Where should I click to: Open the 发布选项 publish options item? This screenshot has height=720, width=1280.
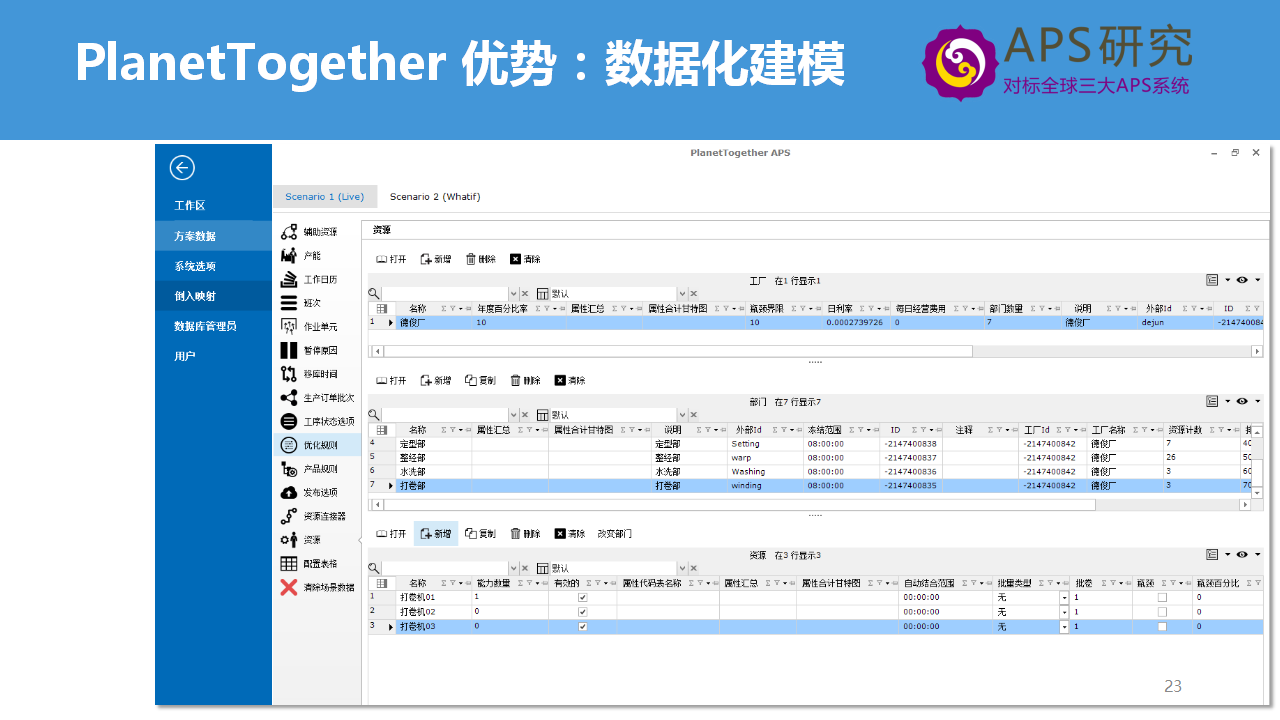coord(310,492)
